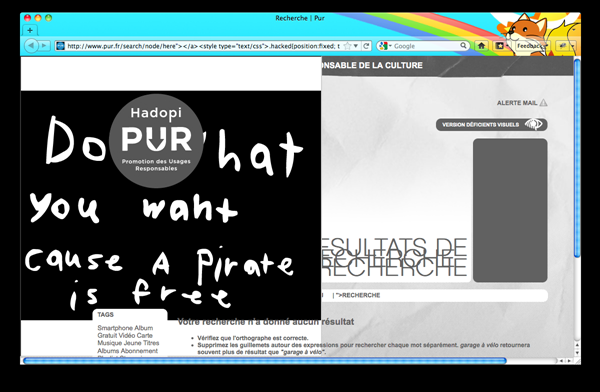The image size is (600, 392).
Task: Reload the current page
Action: click(366, 46)
